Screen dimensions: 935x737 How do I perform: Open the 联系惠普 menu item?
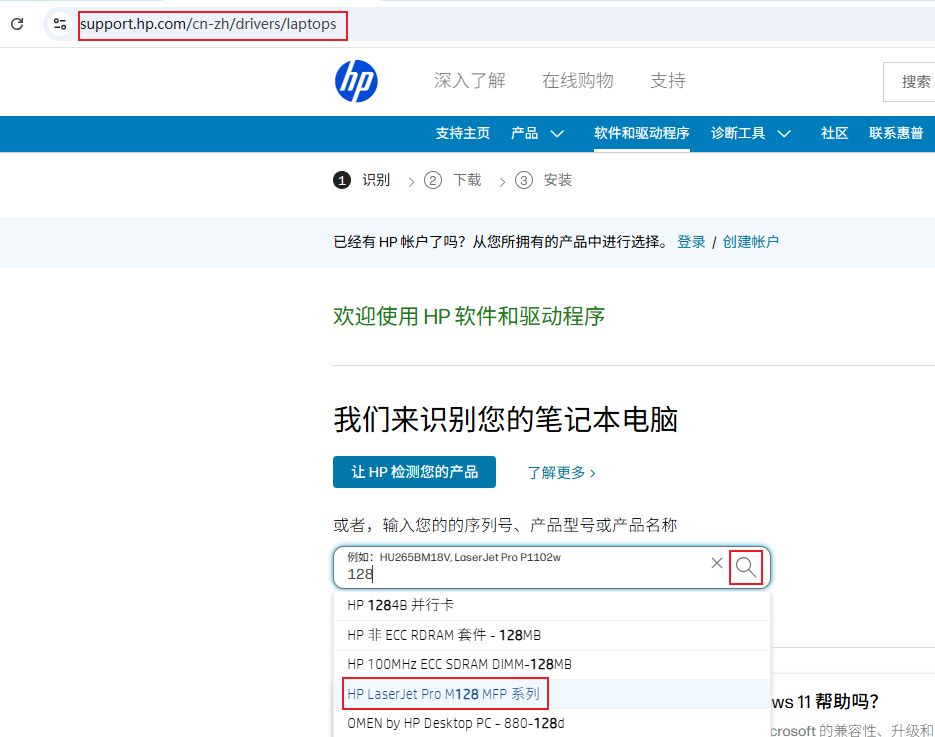[x=895, y=133]
